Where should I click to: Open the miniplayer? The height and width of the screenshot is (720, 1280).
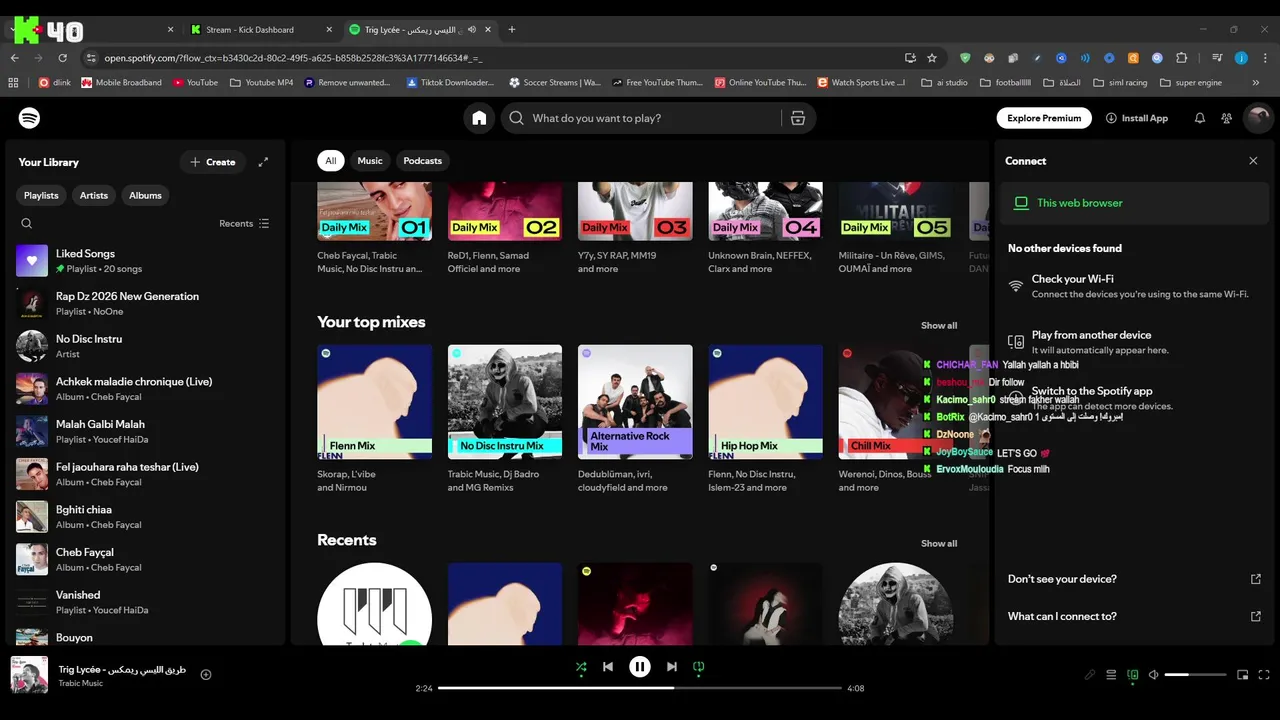click(1243, 675)
